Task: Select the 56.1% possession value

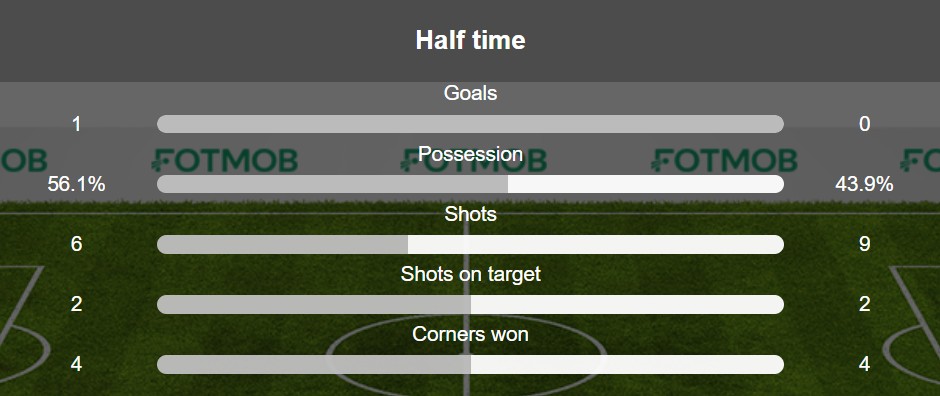Action: click(x=76, y=185)
